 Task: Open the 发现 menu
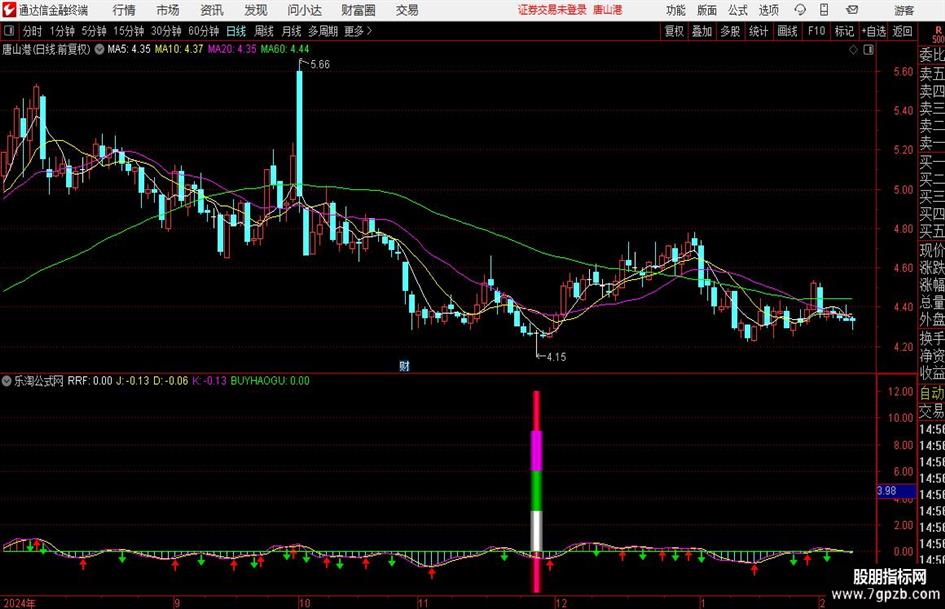tap(256, 10)
